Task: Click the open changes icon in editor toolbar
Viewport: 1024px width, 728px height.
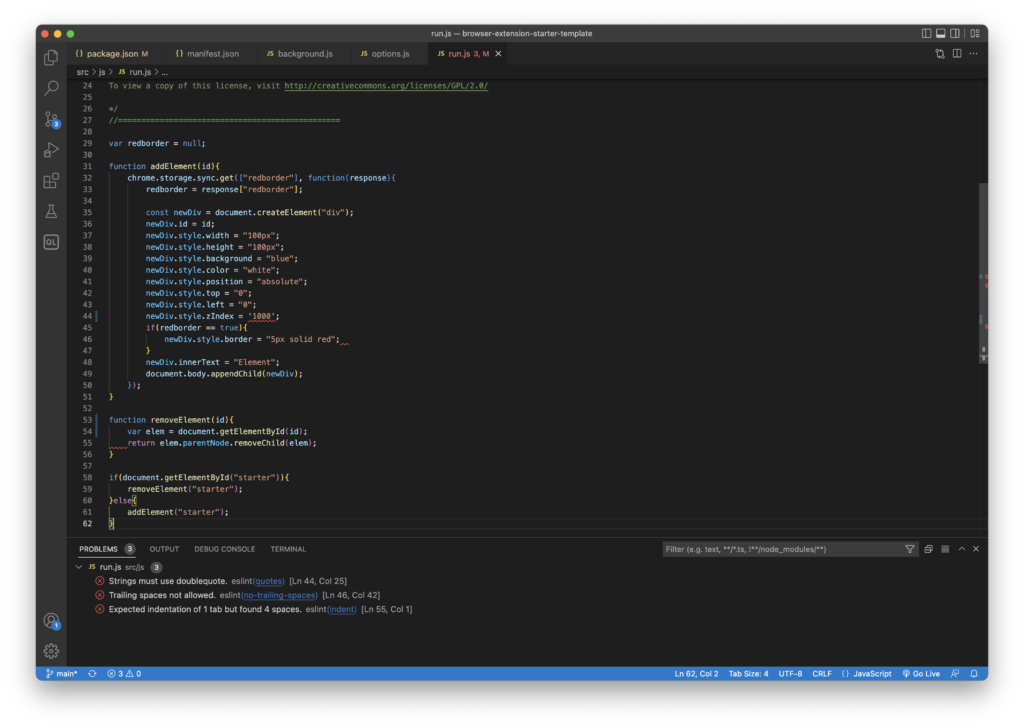Action: point(940,54)
